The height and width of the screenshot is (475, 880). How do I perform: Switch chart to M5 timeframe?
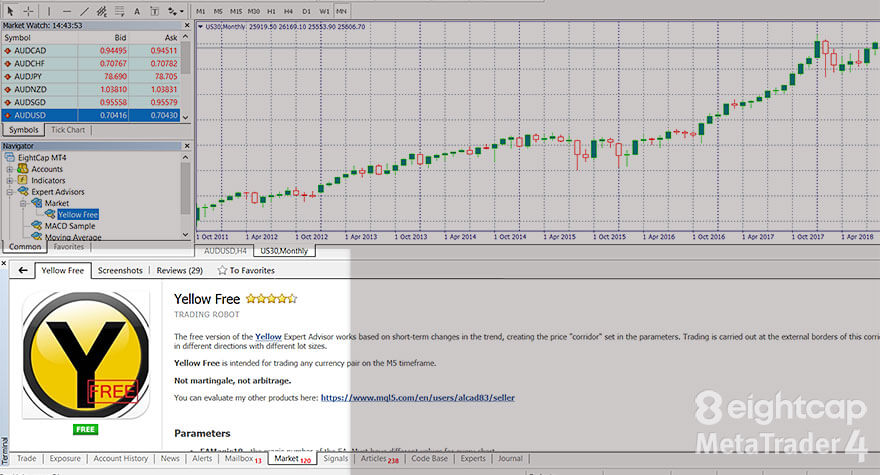click(218, 11)
